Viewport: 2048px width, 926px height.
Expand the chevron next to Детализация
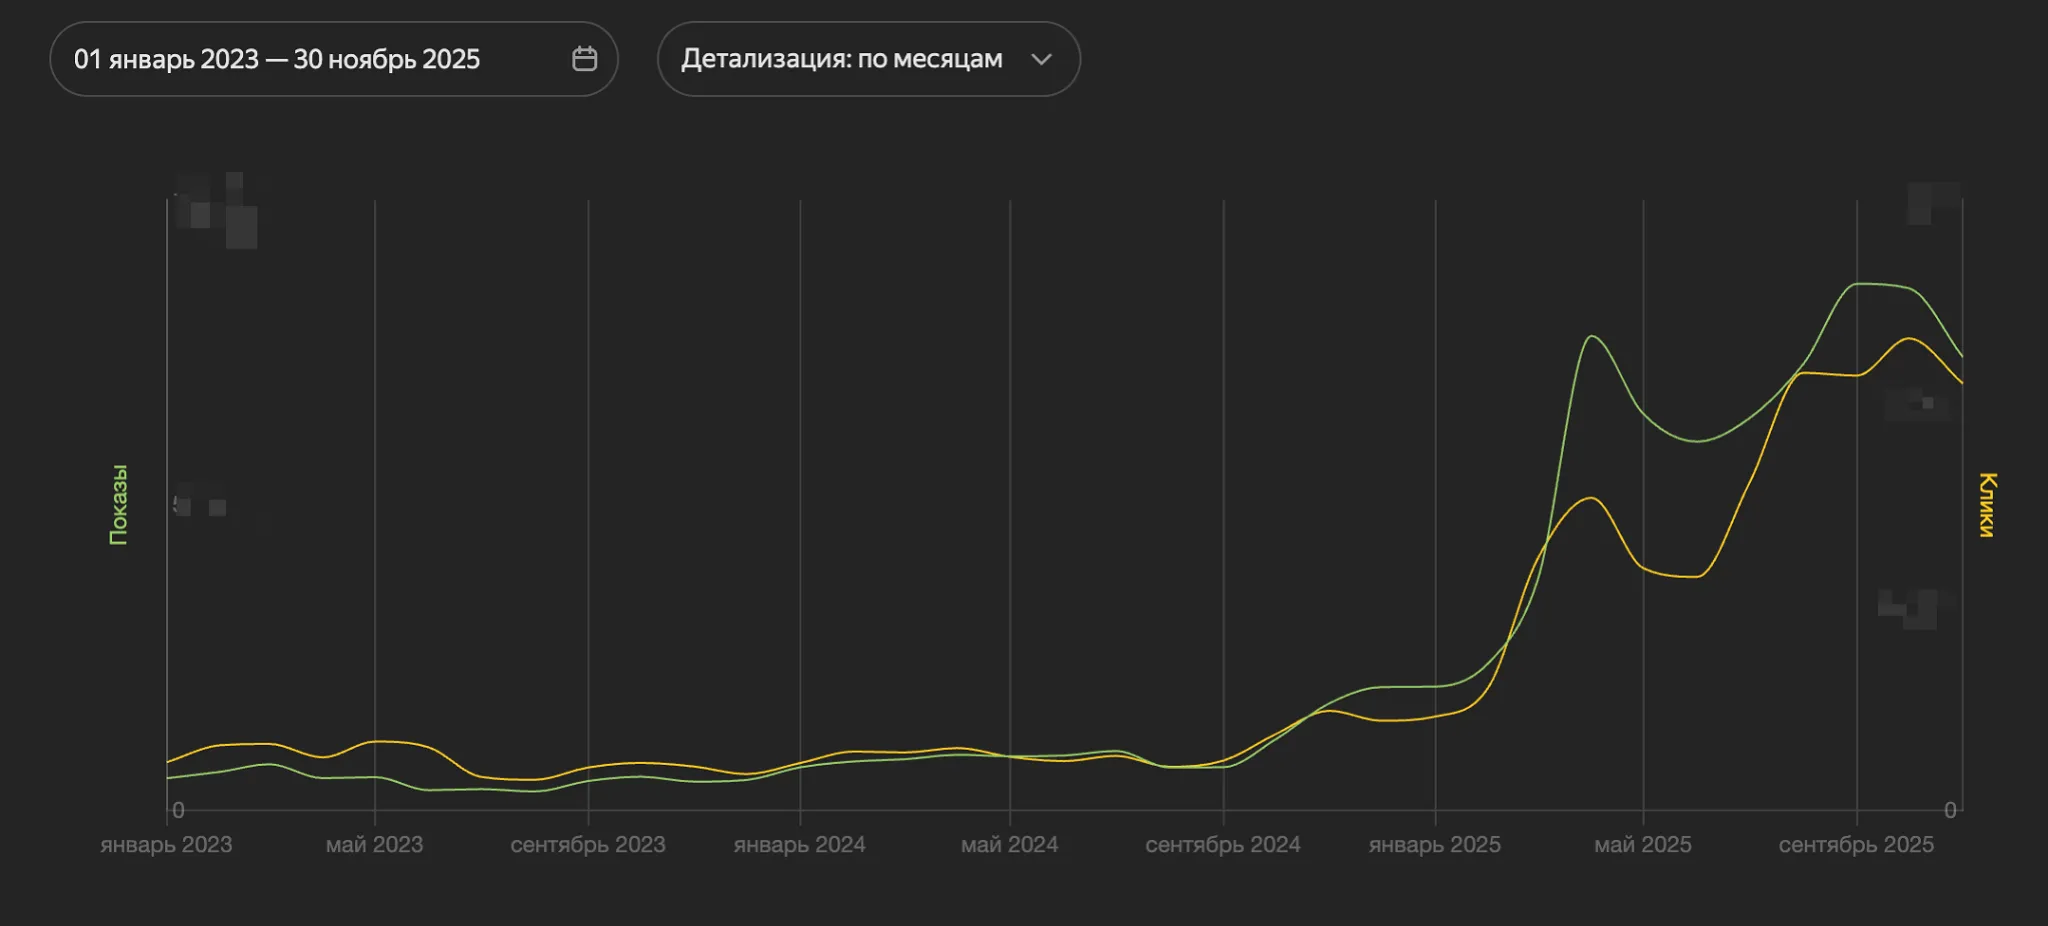1040,60
